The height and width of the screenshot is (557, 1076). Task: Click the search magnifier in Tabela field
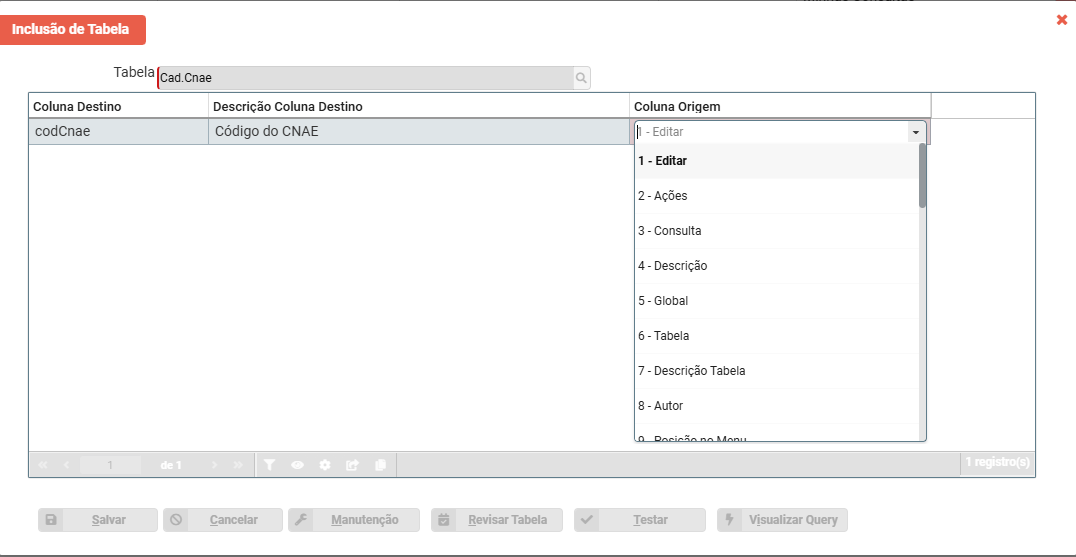[580, 78]
